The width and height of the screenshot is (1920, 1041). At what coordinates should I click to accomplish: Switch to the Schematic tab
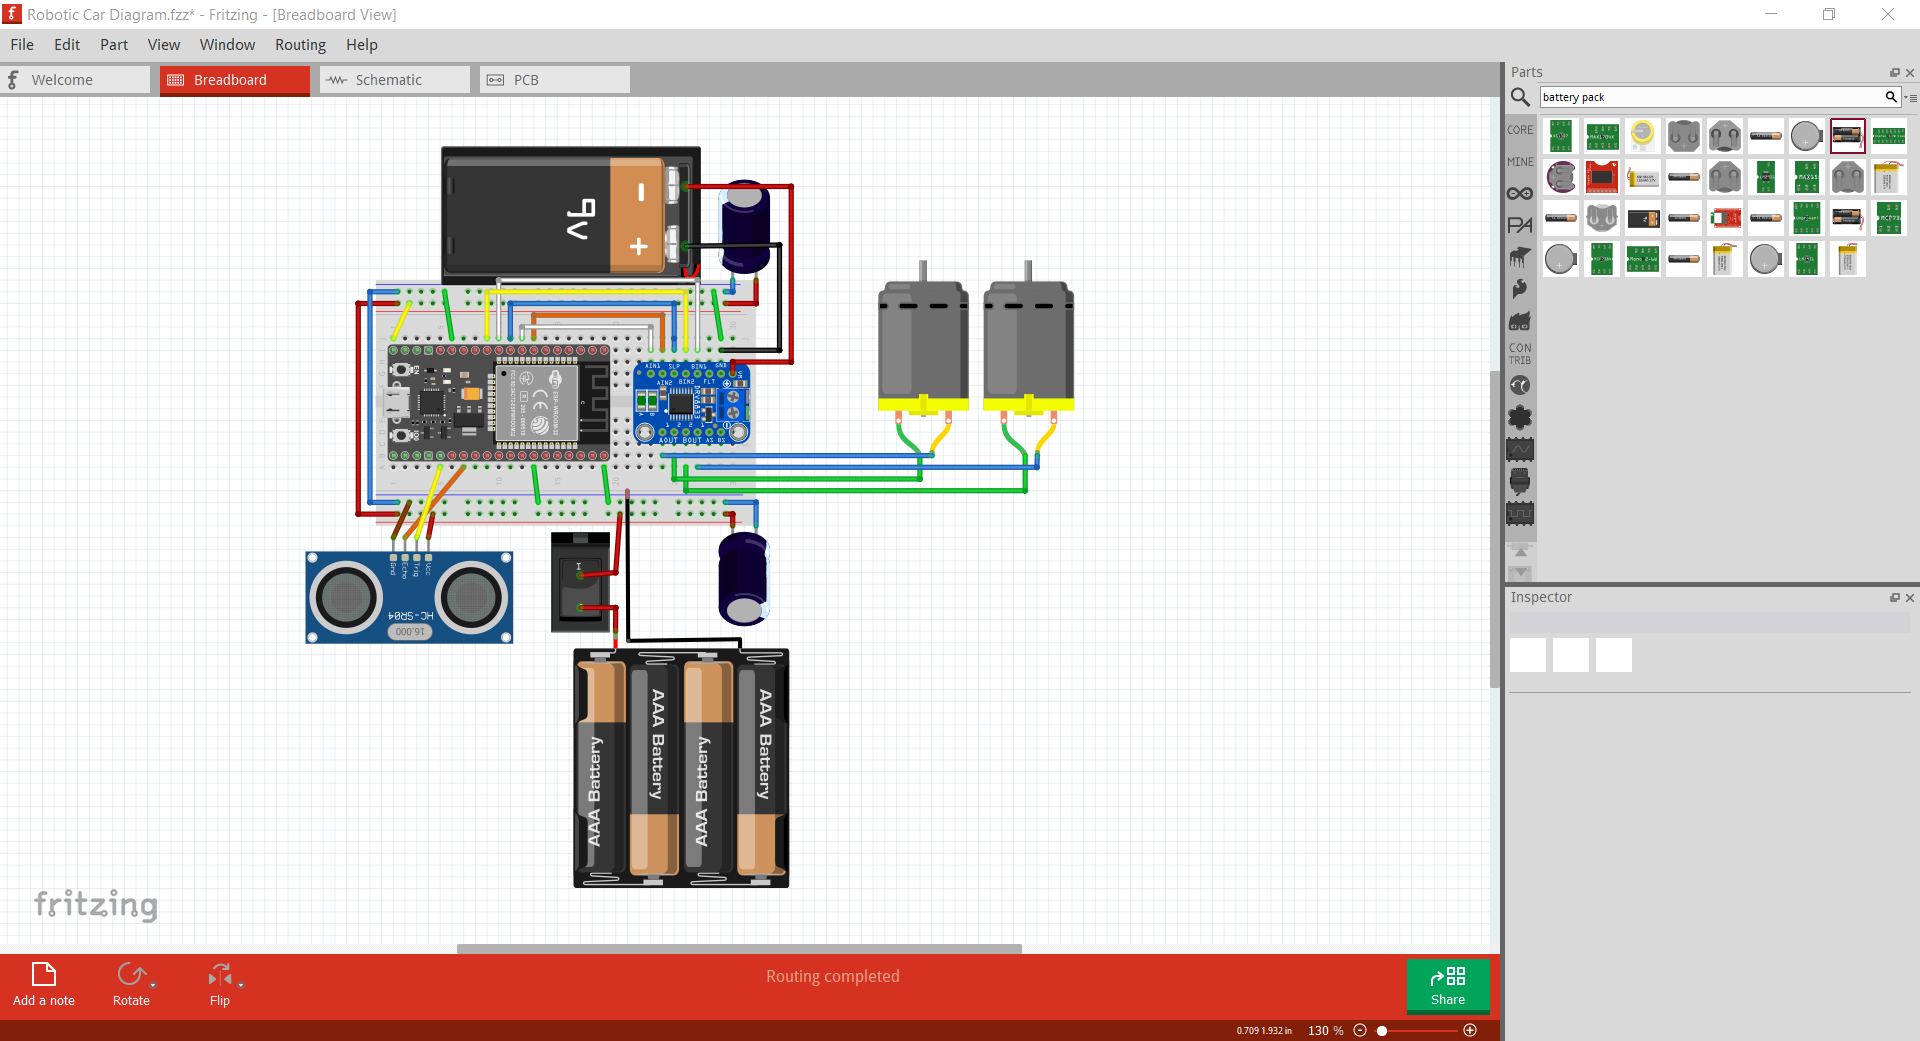click(391, 79)
